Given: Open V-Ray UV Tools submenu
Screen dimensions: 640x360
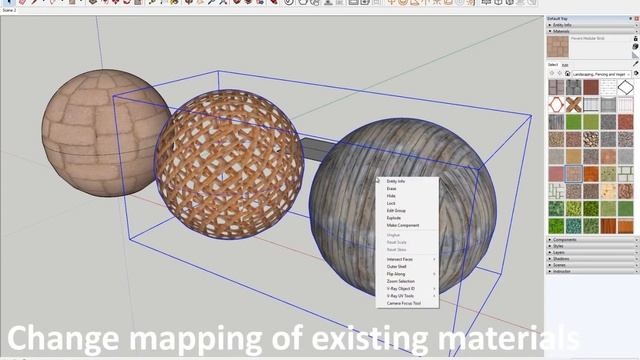Looking at the screenshot, I should (407, 296).
